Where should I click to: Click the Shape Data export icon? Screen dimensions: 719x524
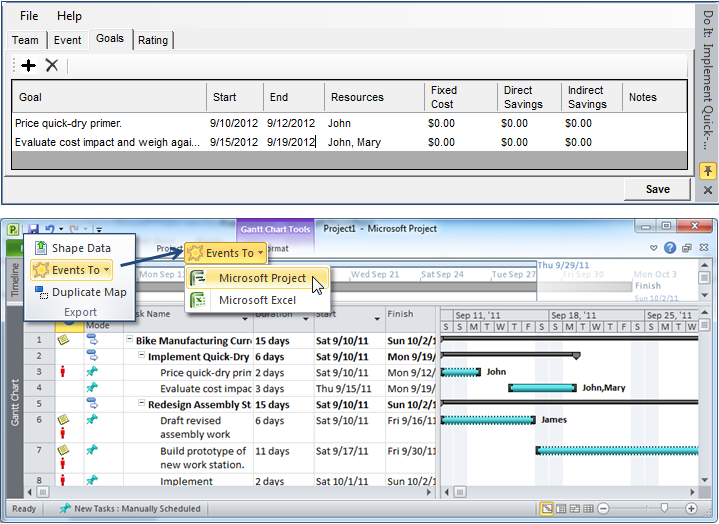coord(41,248)
